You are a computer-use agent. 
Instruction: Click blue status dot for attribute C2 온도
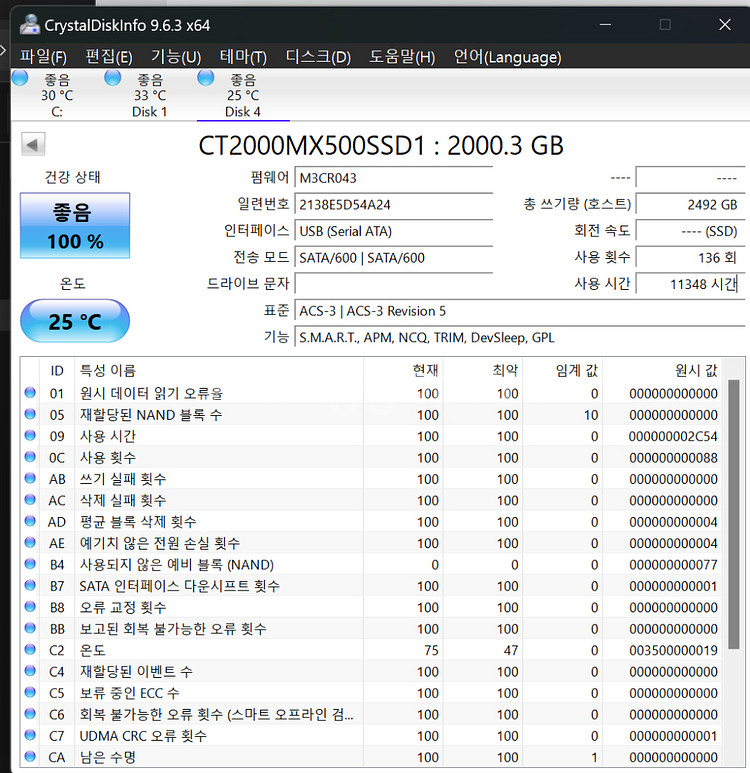[x=30, y=650]
